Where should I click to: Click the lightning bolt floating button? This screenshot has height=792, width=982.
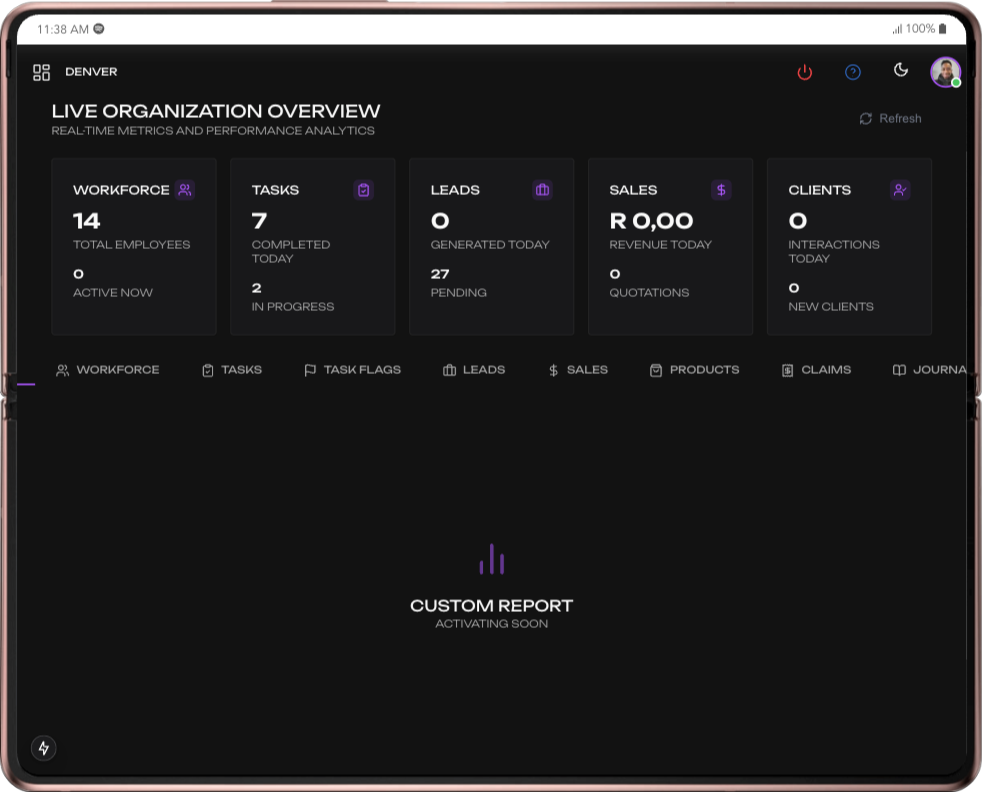(43, 748)
